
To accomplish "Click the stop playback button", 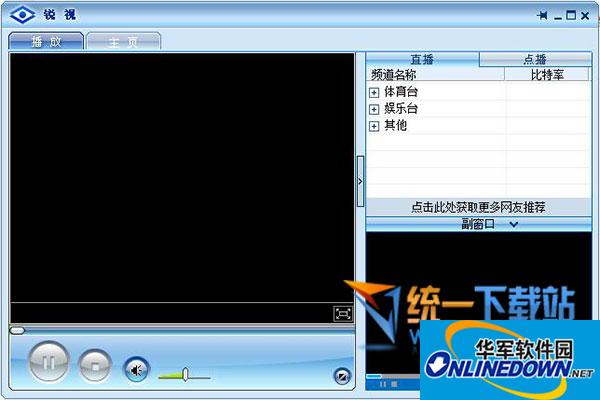I will click(95, 366).
